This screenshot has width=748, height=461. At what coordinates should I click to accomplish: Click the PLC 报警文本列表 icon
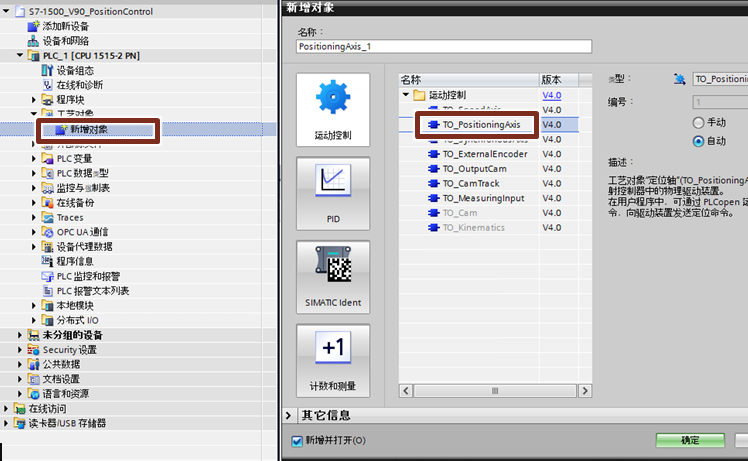pos(47,291)
